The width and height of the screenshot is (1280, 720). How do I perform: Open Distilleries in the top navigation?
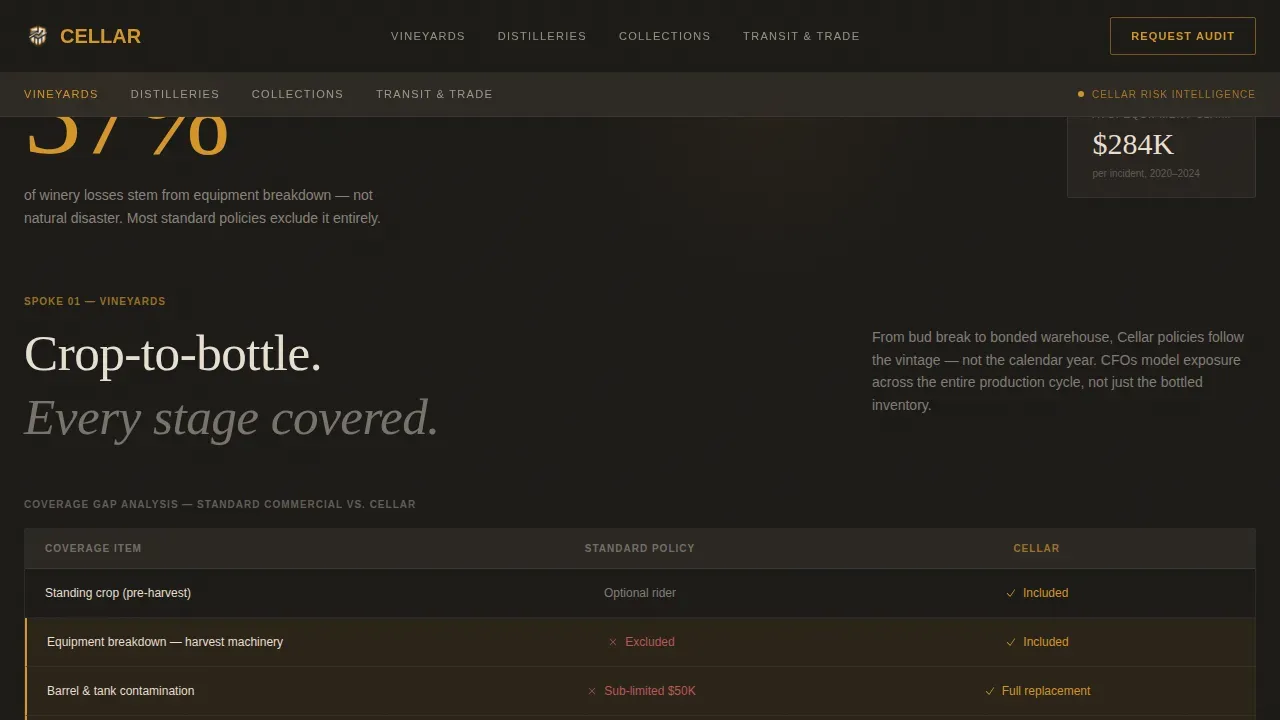542,36
